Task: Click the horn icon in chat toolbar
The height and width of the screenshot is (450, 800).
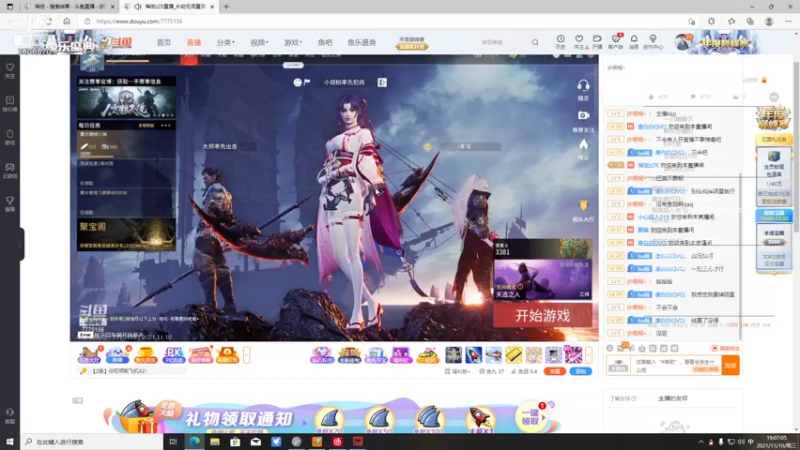Action: click(x=632, y=348)
